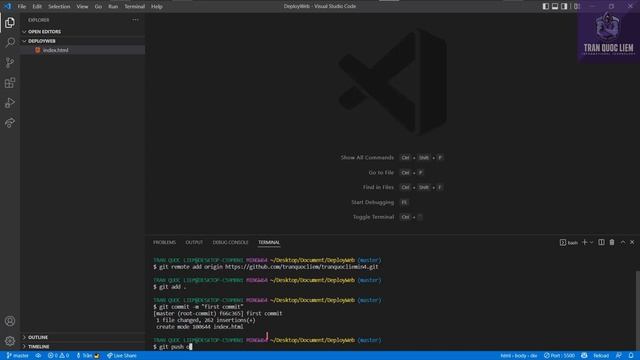
Task: Open the notifications bell icon
Action: pos(631,356)
